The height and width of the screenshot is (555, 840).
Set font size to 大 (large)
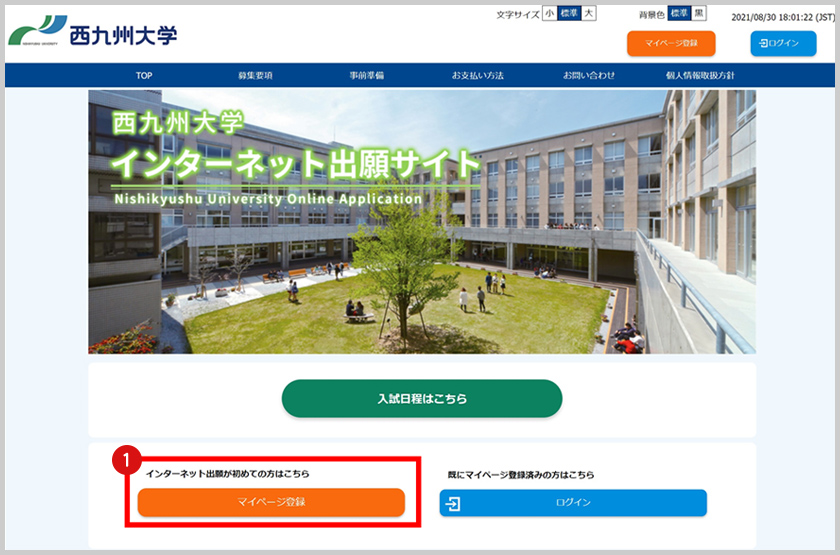pyautogui.click(x=589, y=13)
